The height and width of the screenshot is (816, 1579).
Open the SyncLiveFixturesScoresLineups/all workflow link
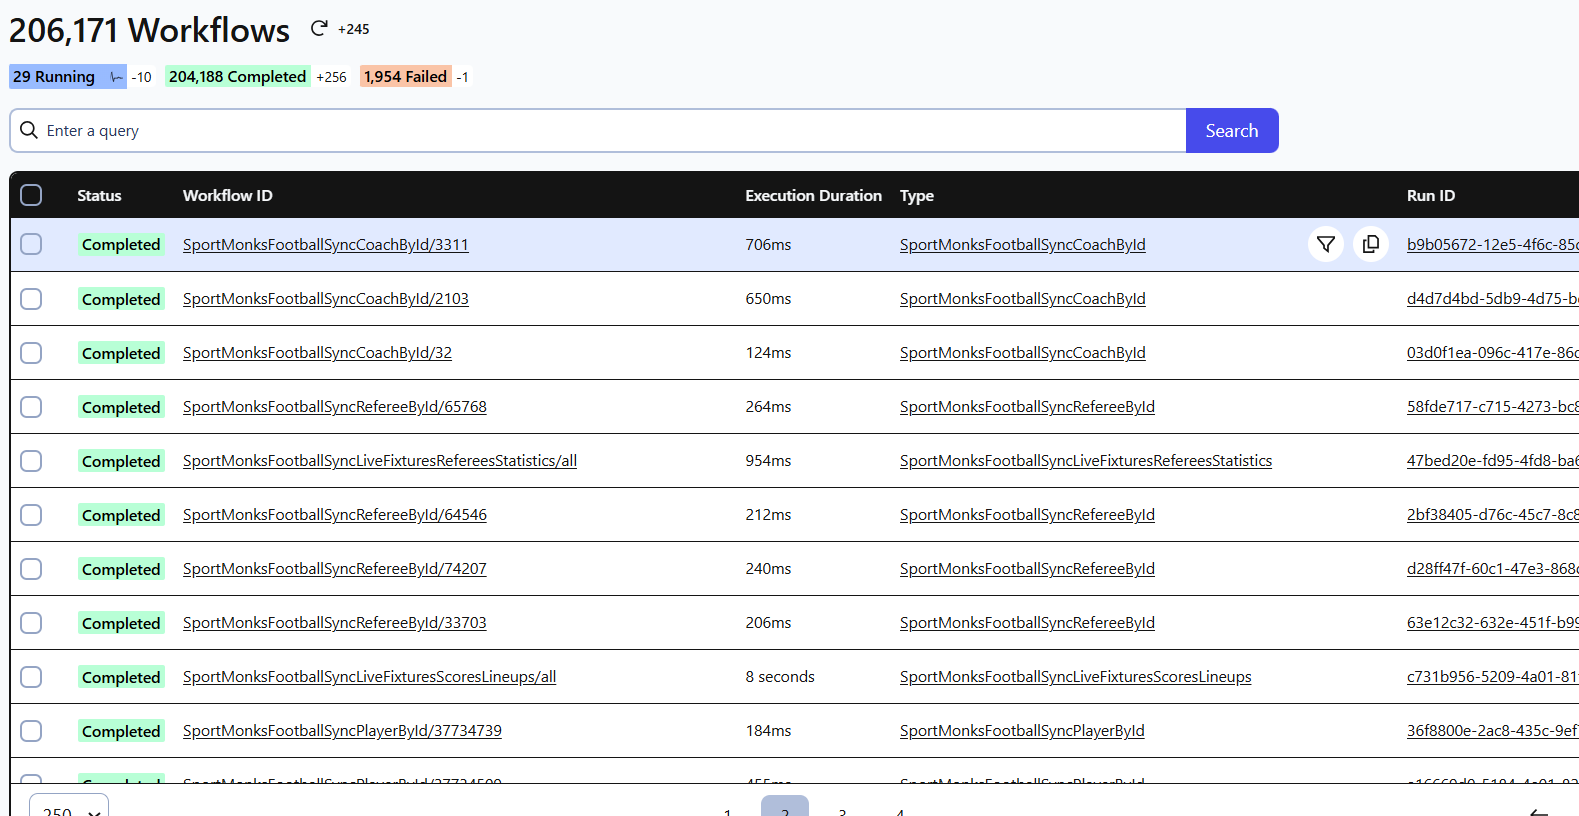(369, 677)
